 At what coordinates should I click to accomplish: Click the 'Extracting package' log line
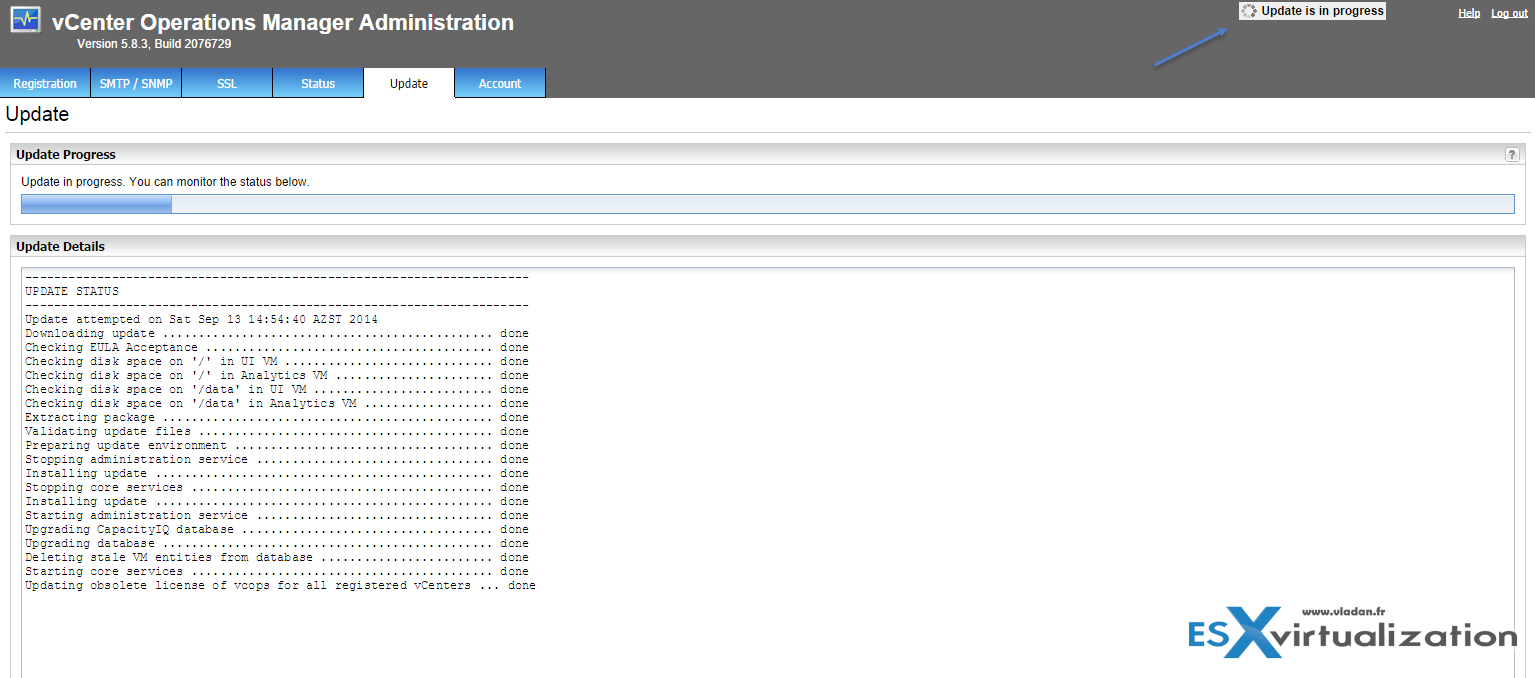(277, 417)
